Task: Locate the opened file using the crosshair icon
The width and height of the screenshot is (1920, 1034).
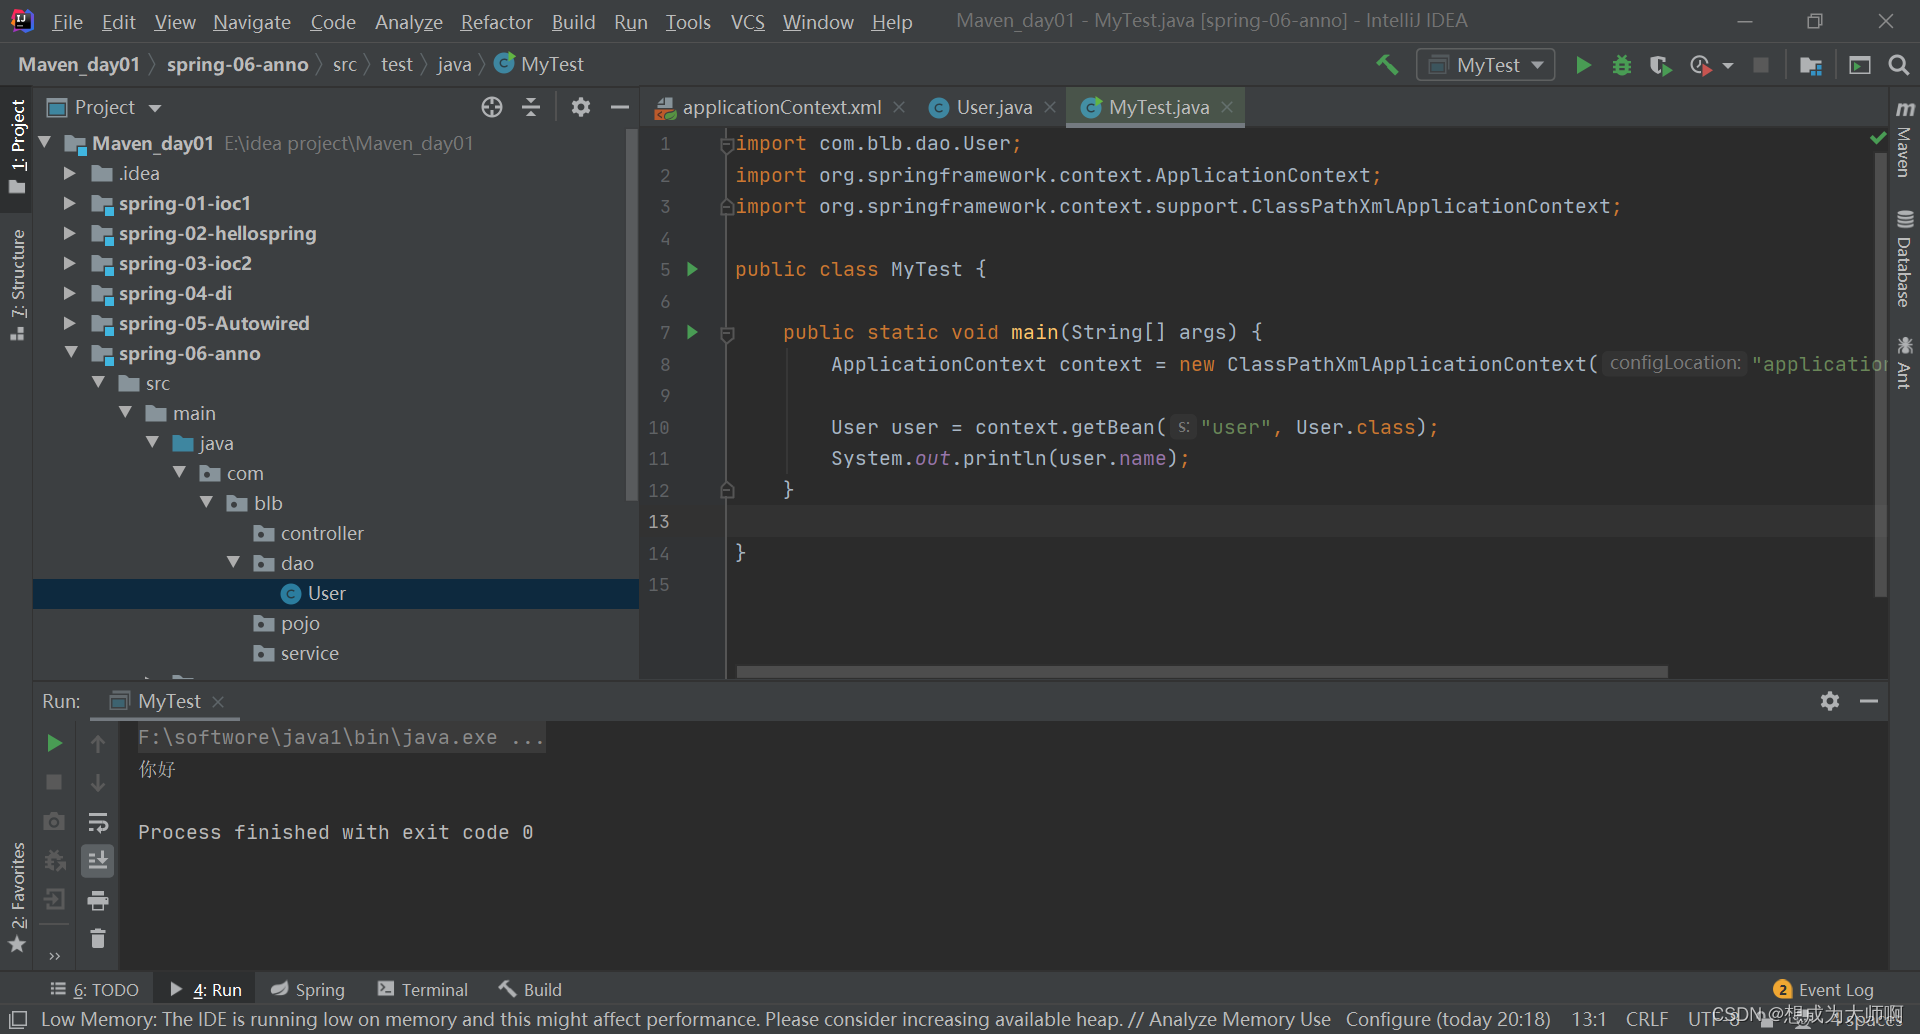Action: click(x=491, y=107)
